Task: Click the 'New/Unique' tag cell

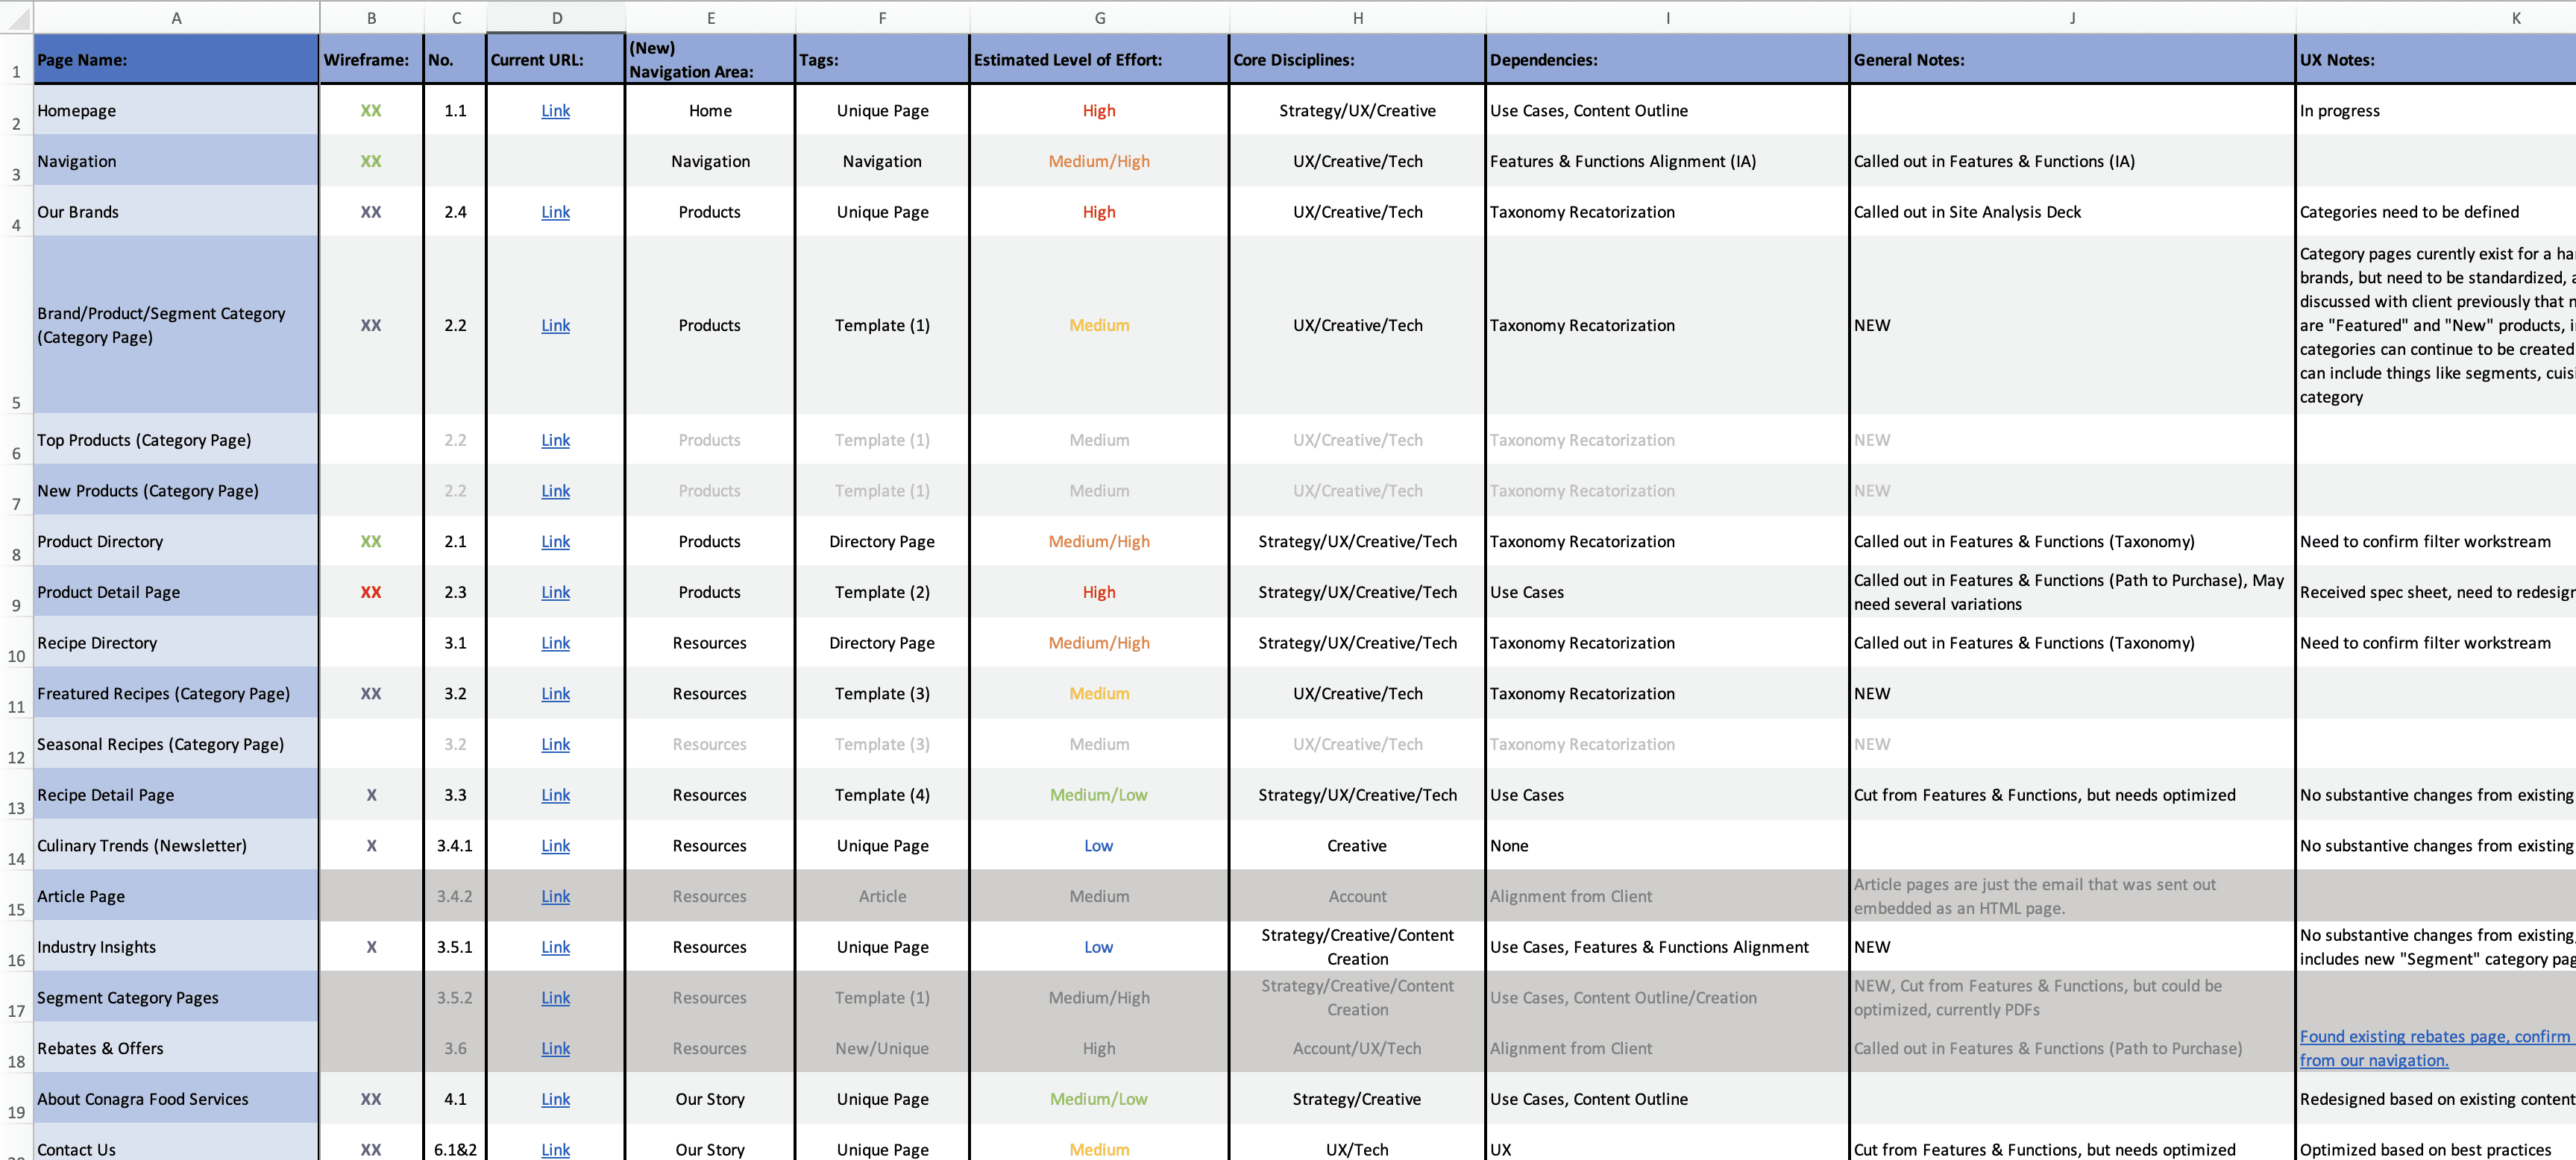Action: [x=882, y=1048]
